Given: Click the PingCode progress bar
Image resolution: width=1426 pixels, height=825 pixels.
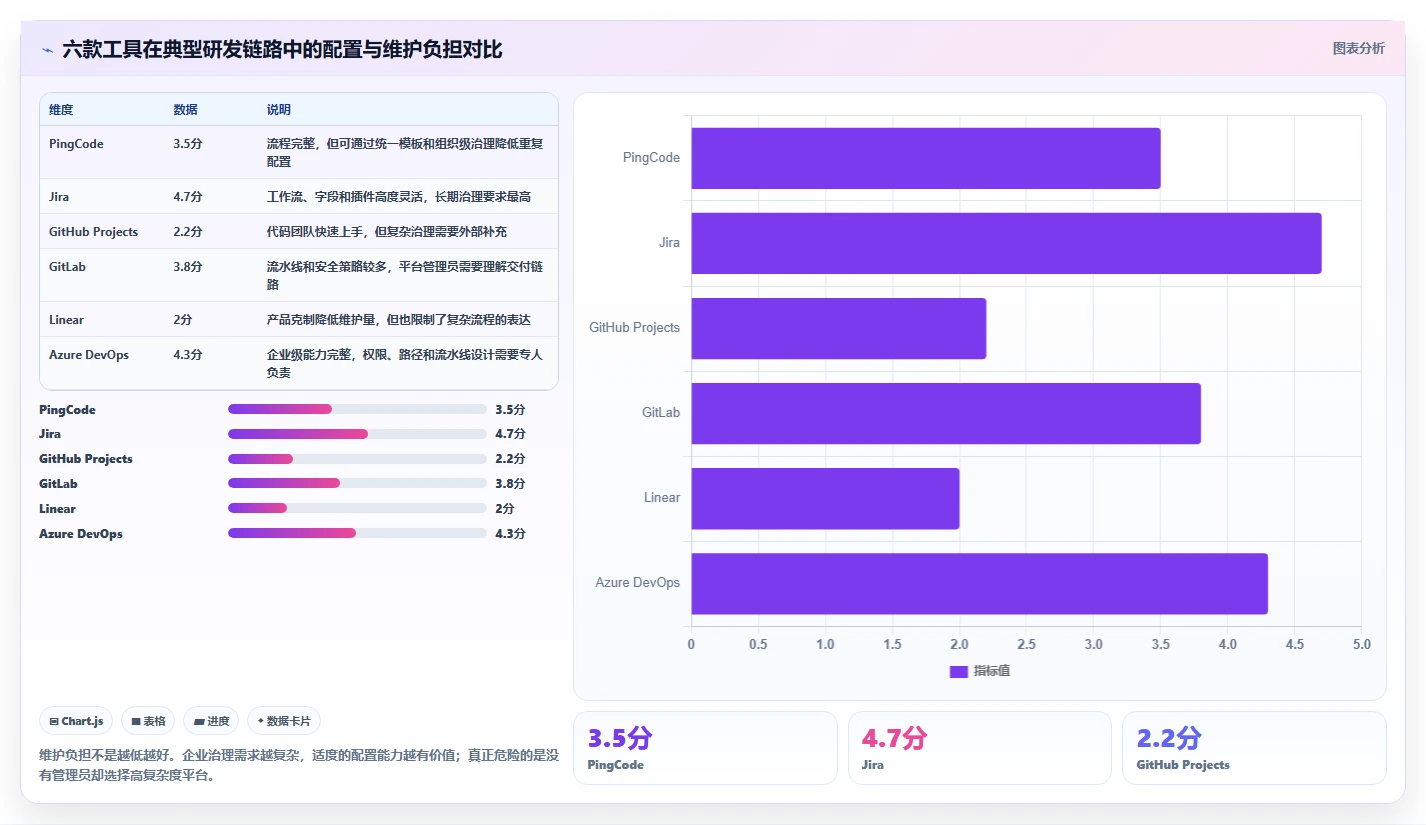Looking at the screenshot, I should click(x=357, y=409).
